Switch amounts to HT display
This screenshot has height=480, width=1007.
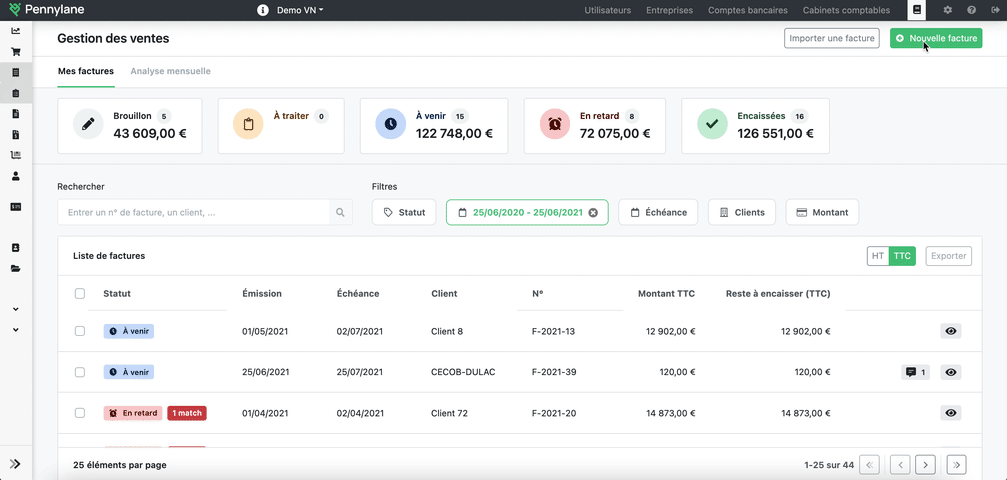pos(878,256)
